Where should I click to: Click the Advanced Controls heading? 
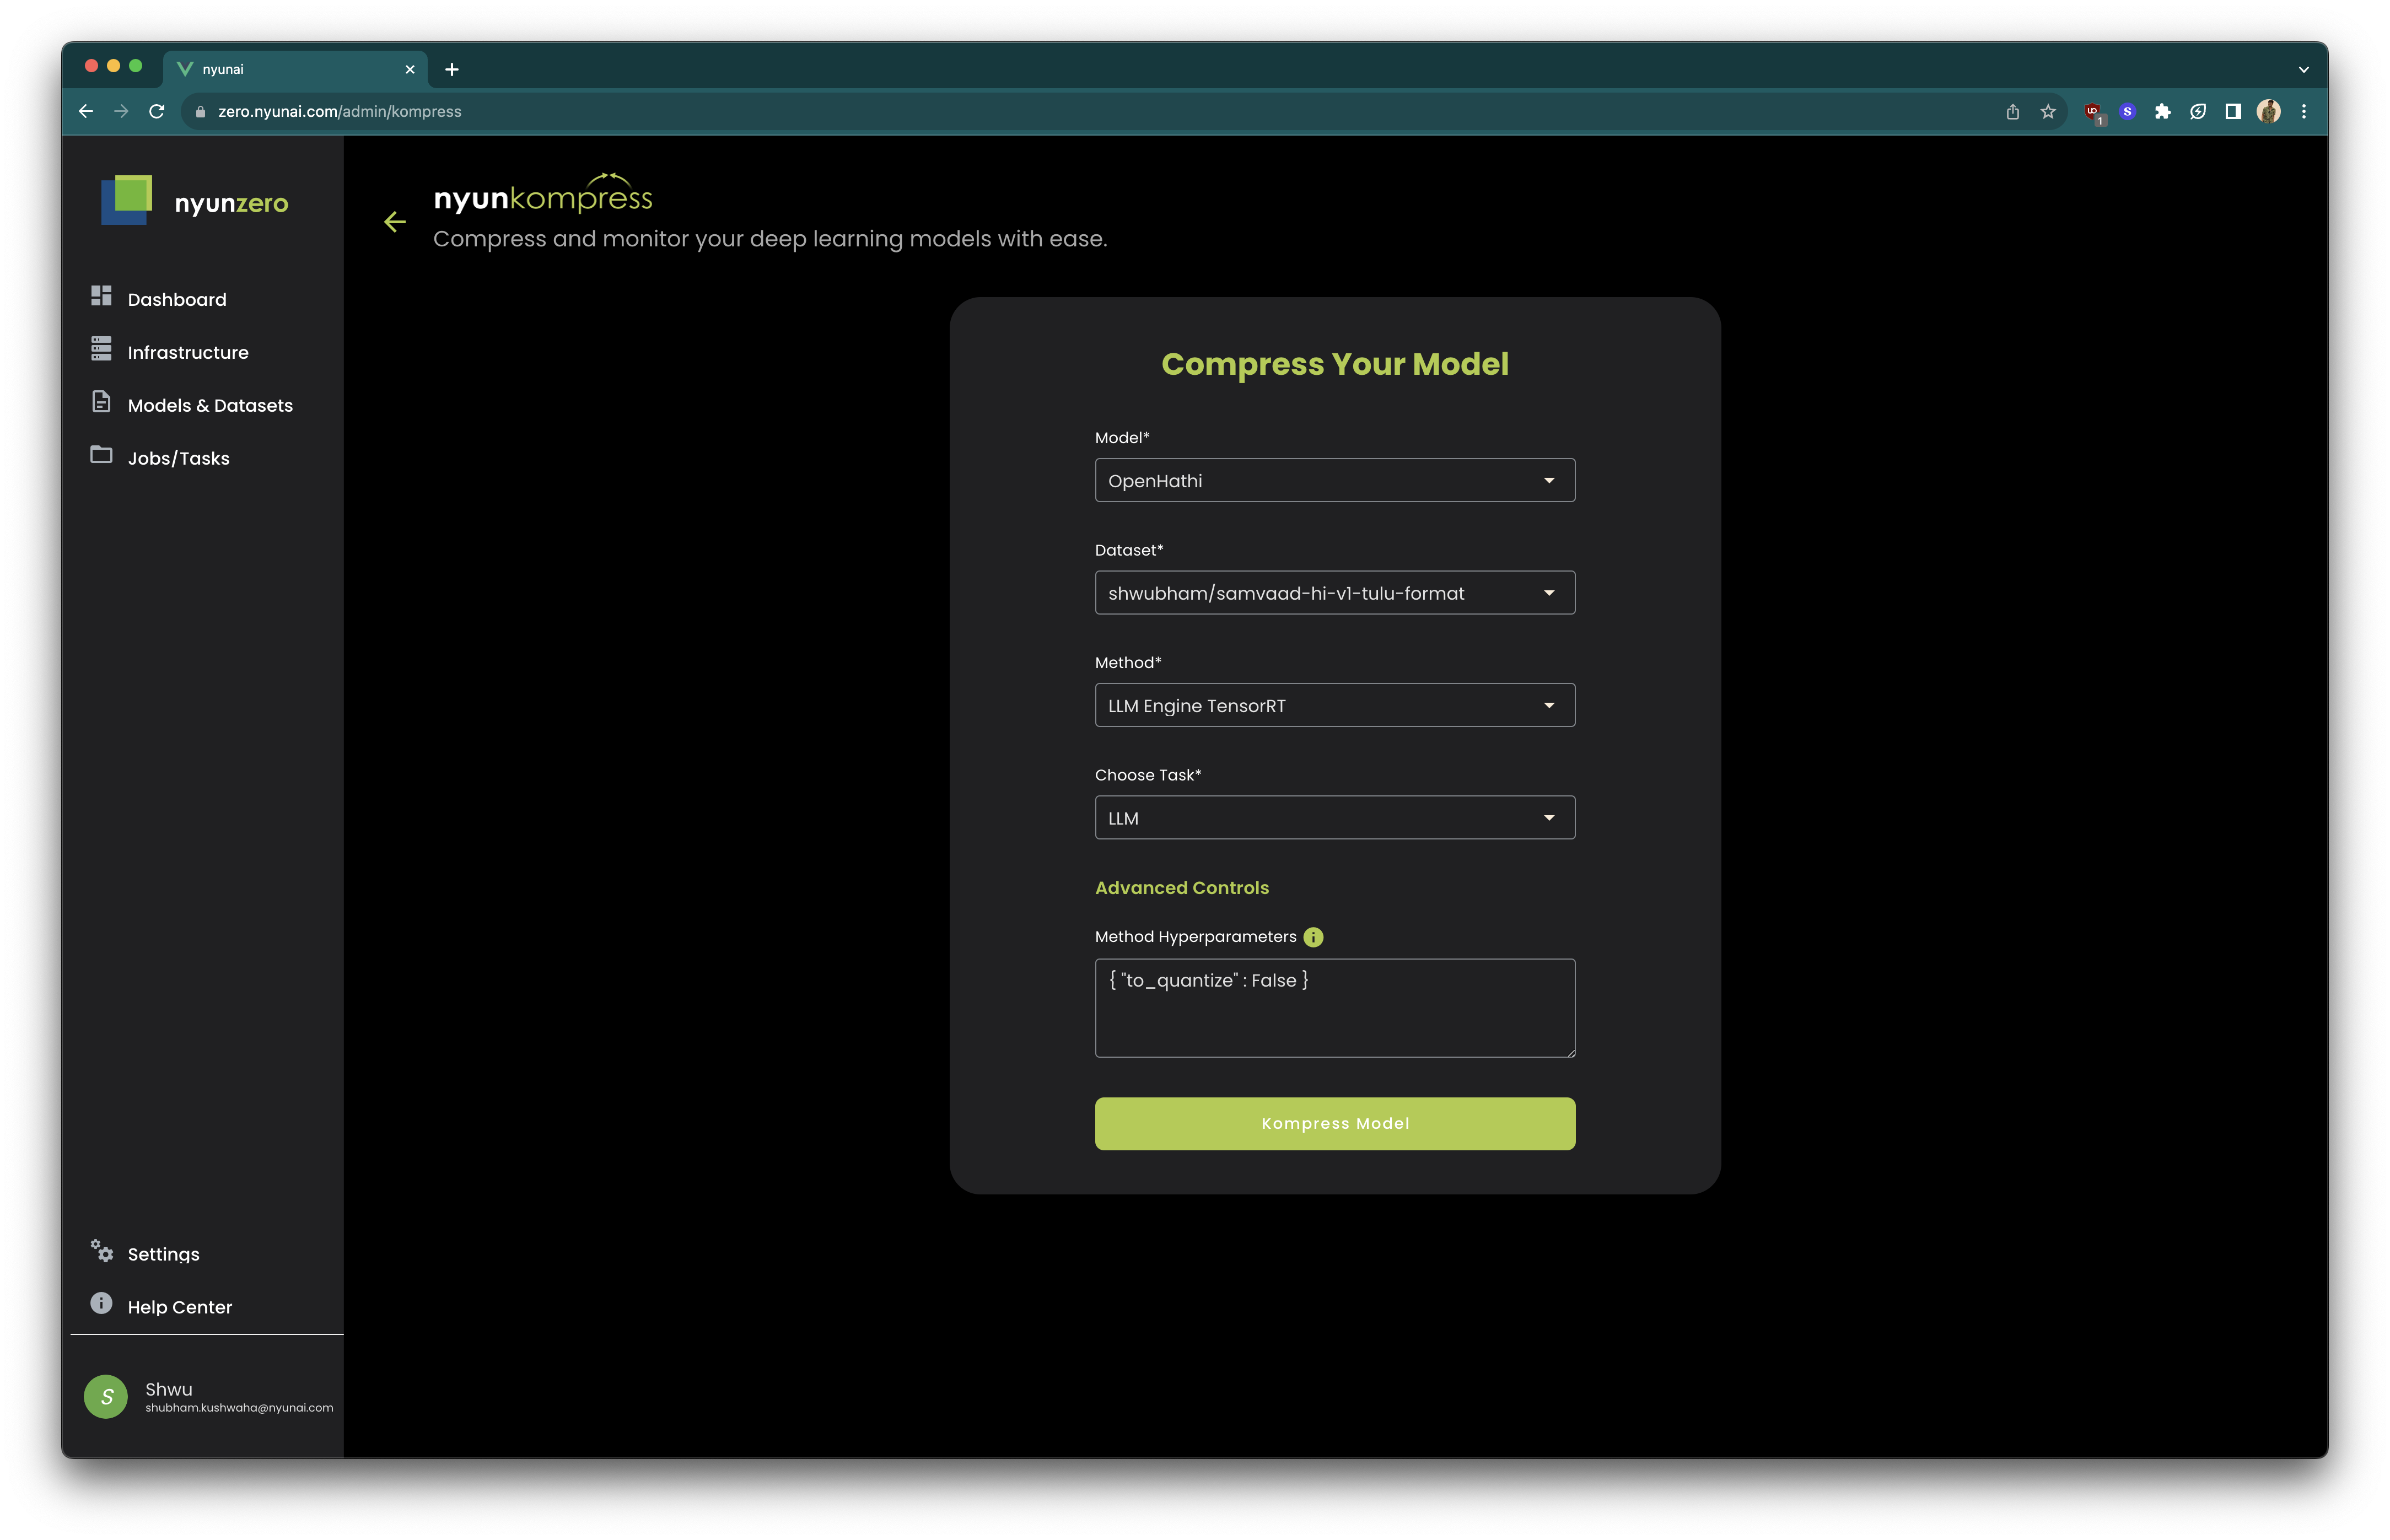click(1182, 887)
